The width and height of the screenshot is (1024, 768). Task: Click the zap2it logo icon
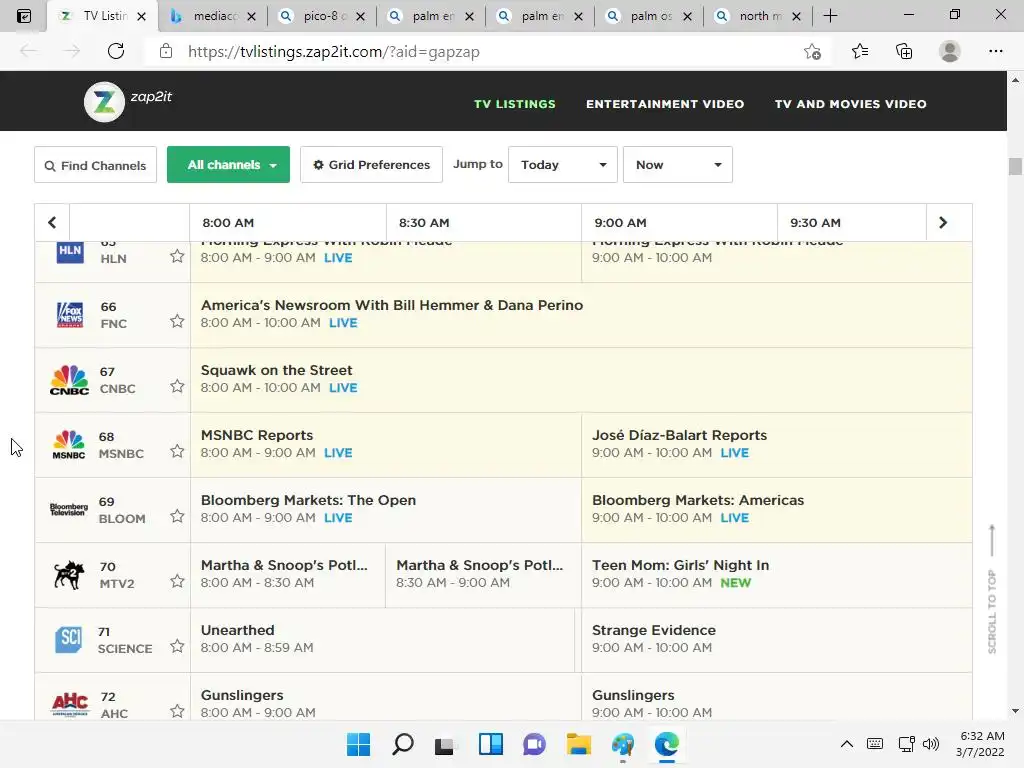(x=104, y=102)
